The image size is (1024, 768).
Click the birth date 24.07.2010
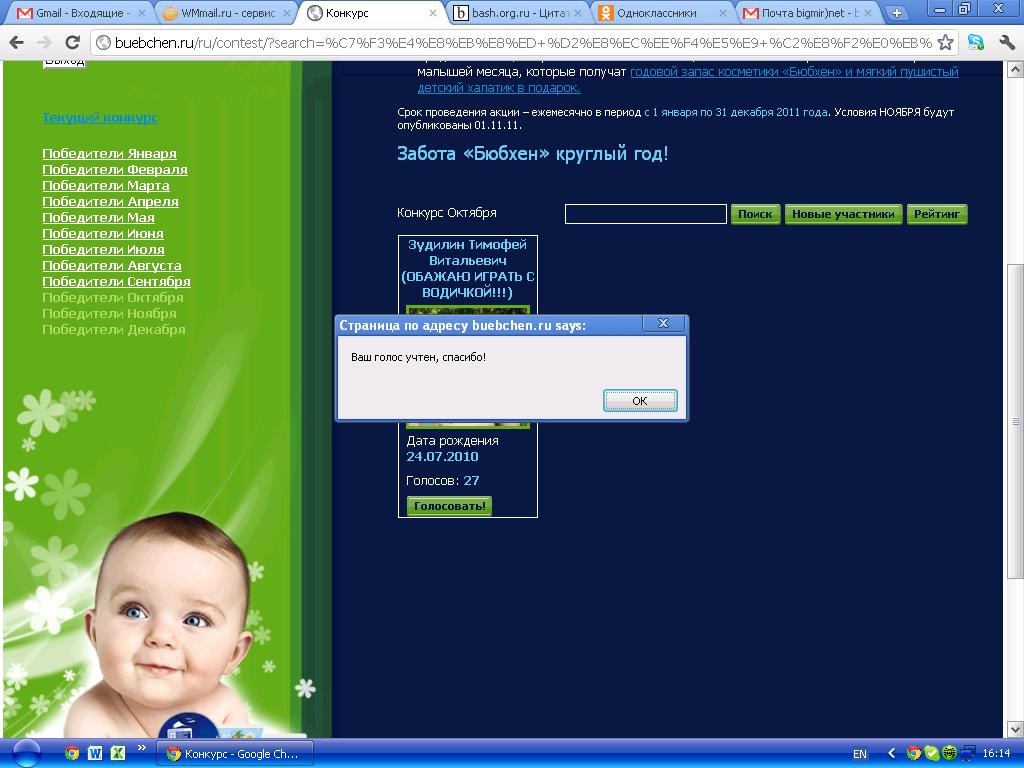click(x=442, y=456)
